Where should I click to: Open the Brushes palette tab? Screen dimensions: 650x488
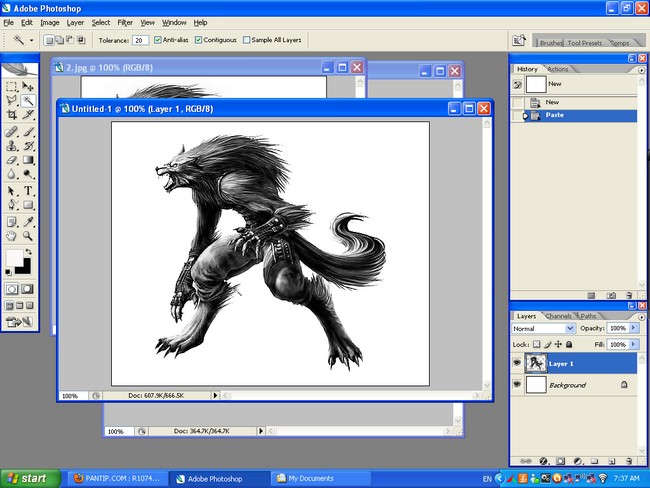pos(551,43)
